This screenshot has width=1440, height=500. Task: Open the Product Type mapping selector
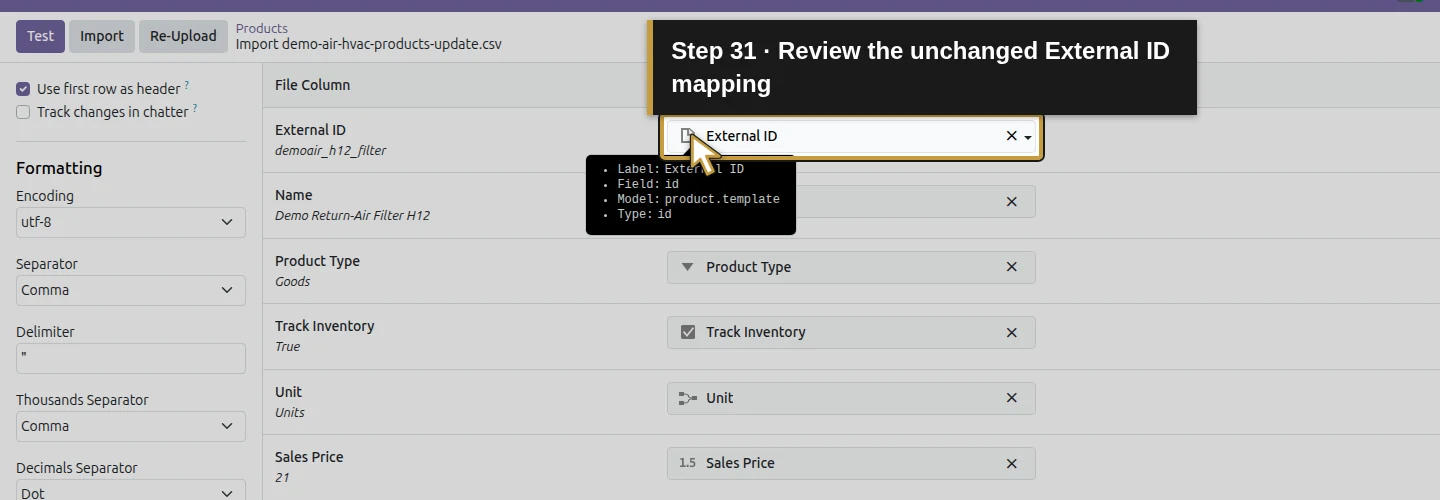[851, 267]
